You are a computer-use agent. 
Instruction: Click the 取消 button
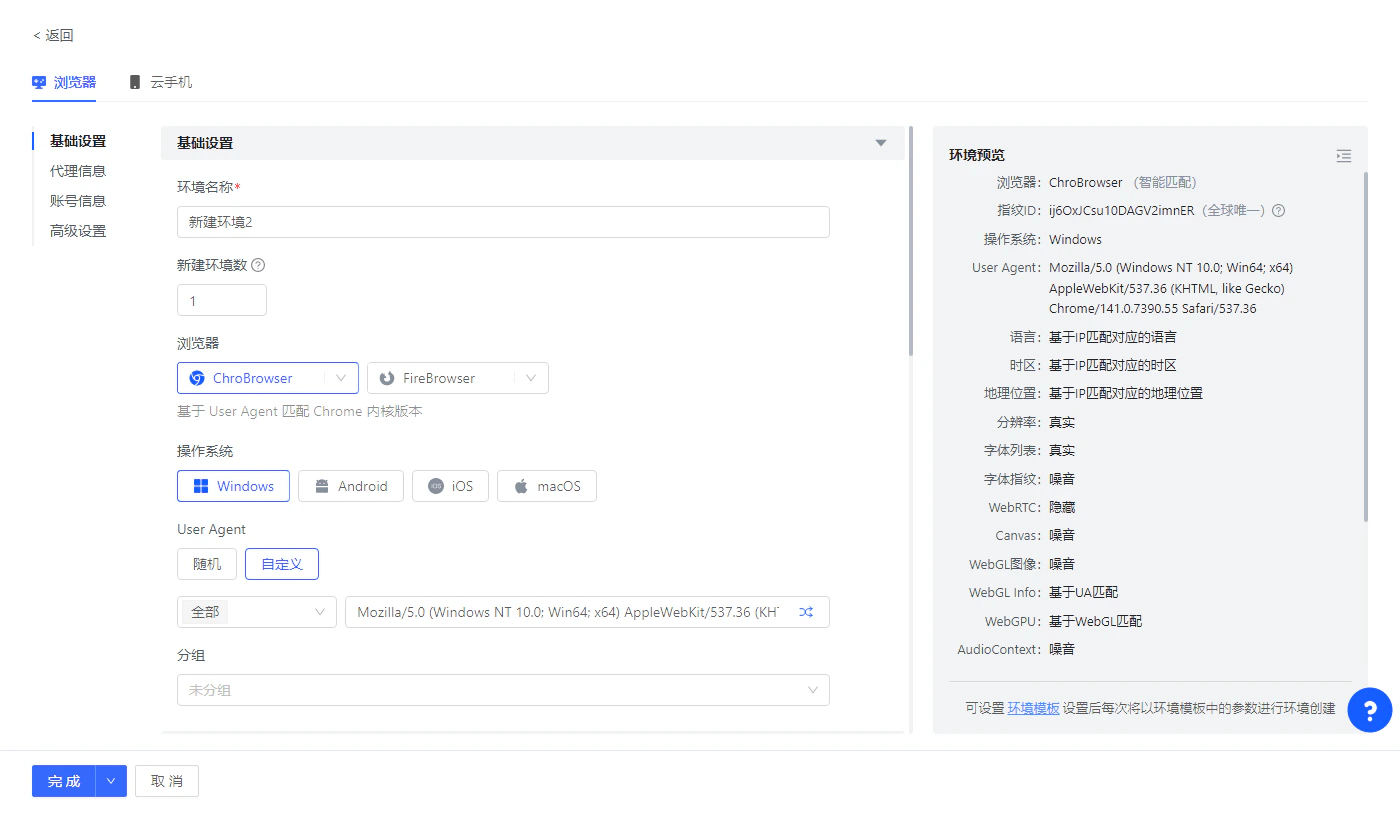167,781
